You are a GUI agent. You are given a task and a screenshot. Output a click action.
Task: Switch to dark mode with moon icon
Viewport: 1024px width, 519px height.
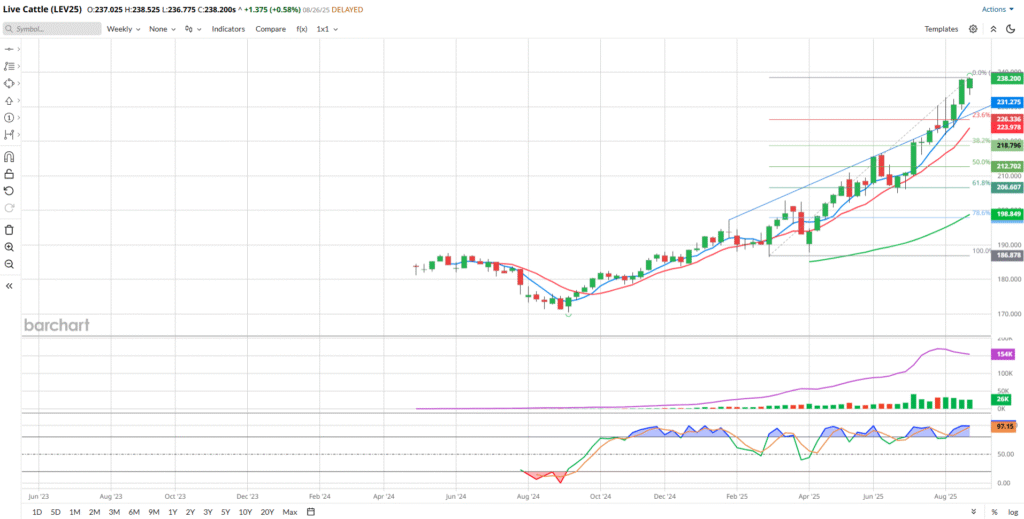pyautogui.click(x=993, y=29)
